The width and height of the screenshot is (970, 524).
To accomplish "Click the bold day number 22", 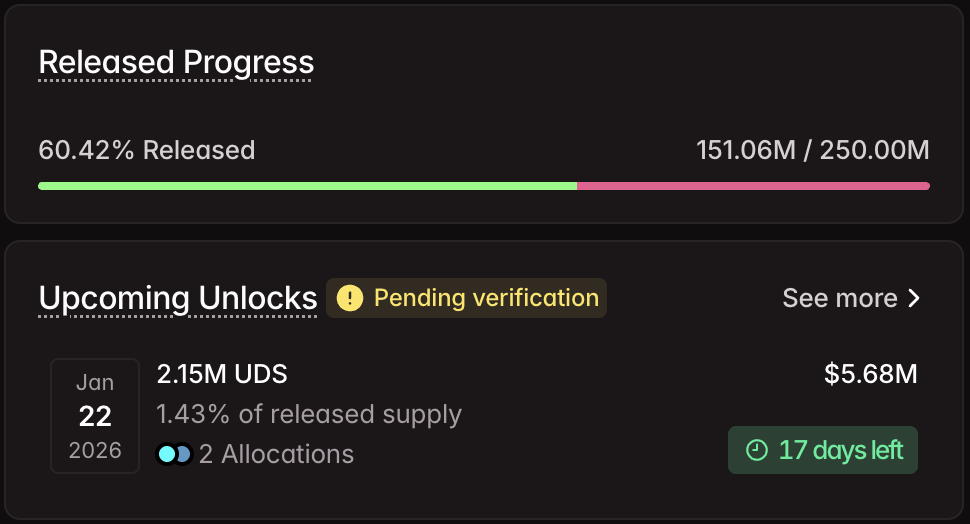I will (x=95, y=416).
